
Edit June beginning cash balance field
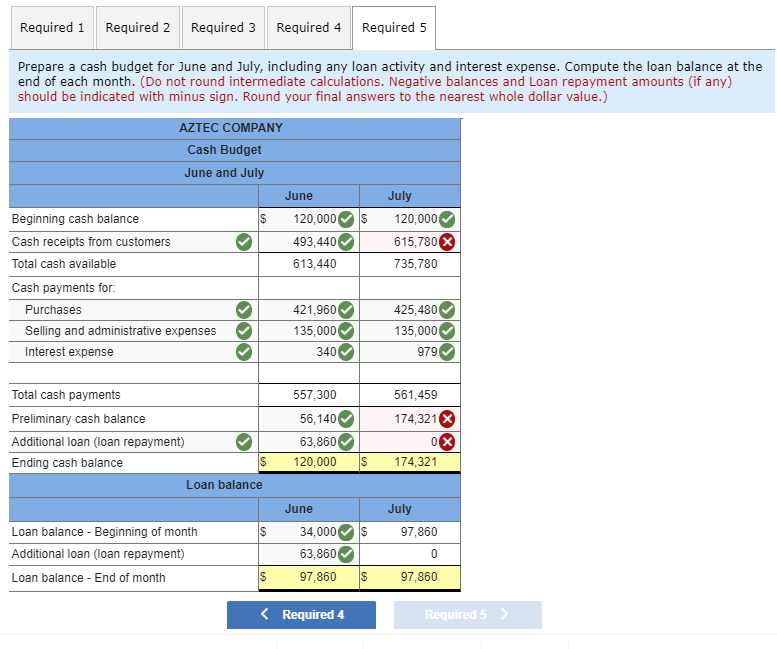pyautogui.click(x=308, y=219)
